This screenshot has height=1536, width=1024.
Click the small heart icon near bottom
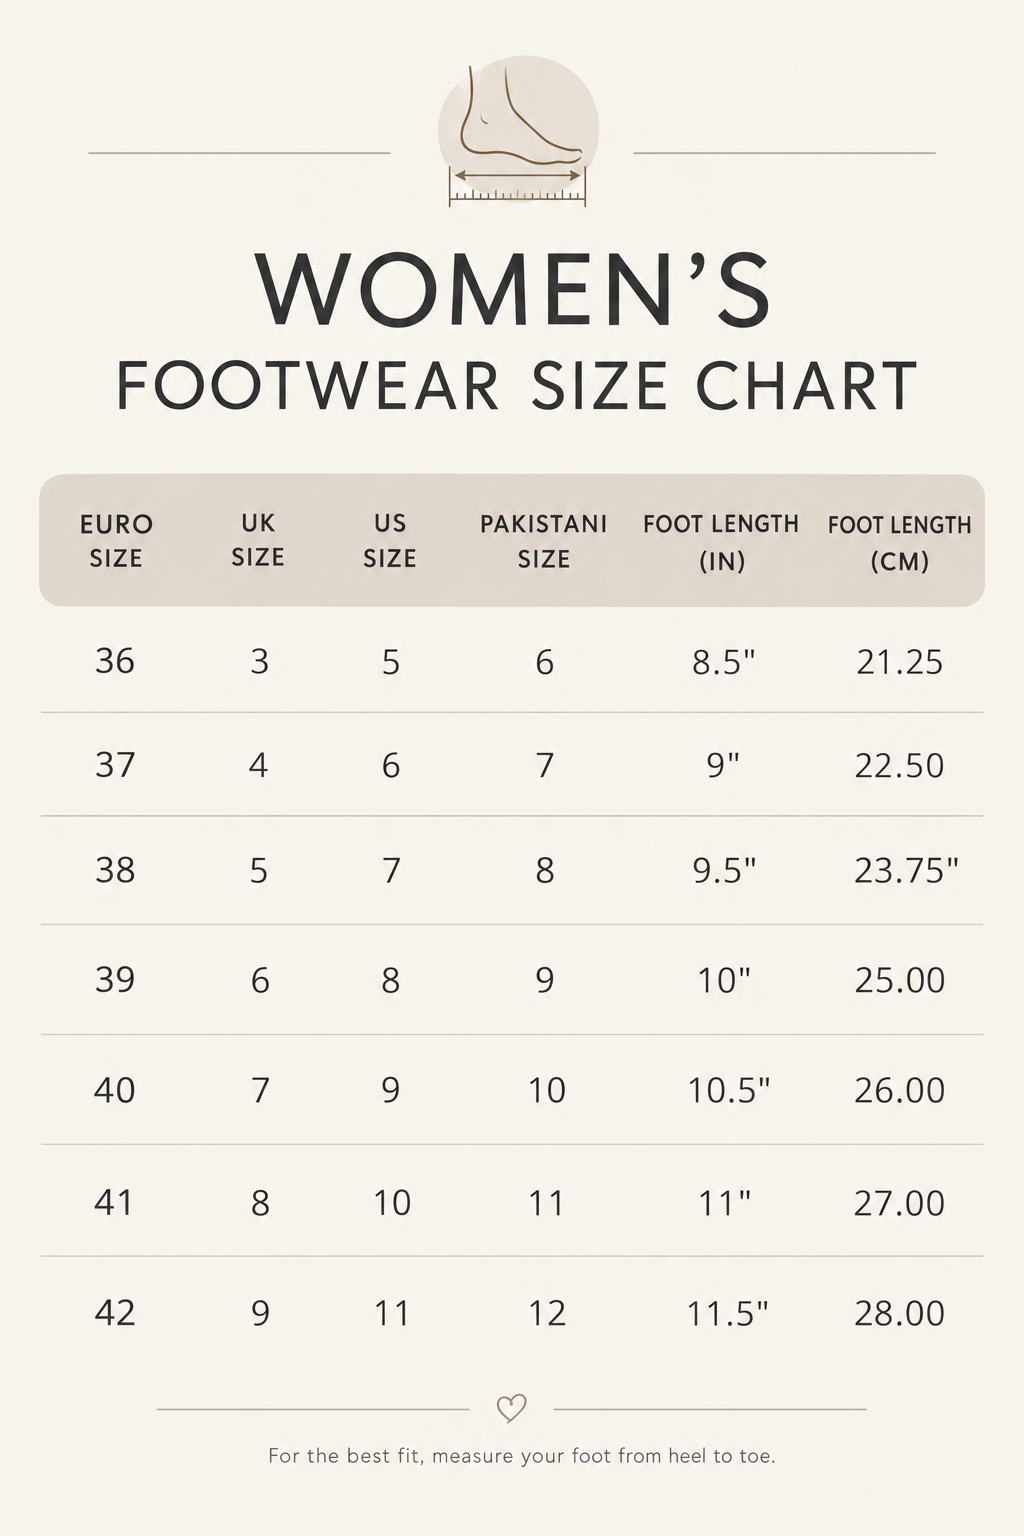click(x=511, y=1408)
